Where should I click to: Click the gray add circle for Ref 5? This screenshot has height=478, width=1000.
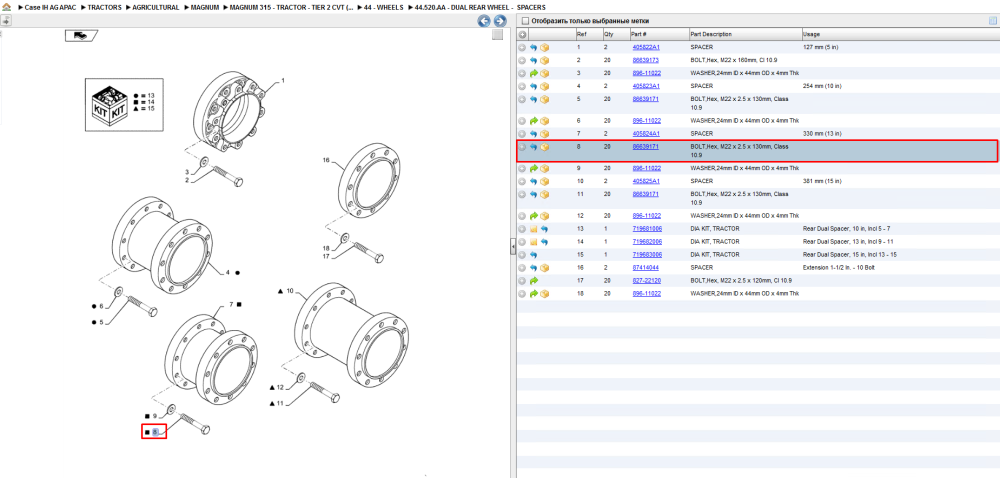click(x=522, y=99)
